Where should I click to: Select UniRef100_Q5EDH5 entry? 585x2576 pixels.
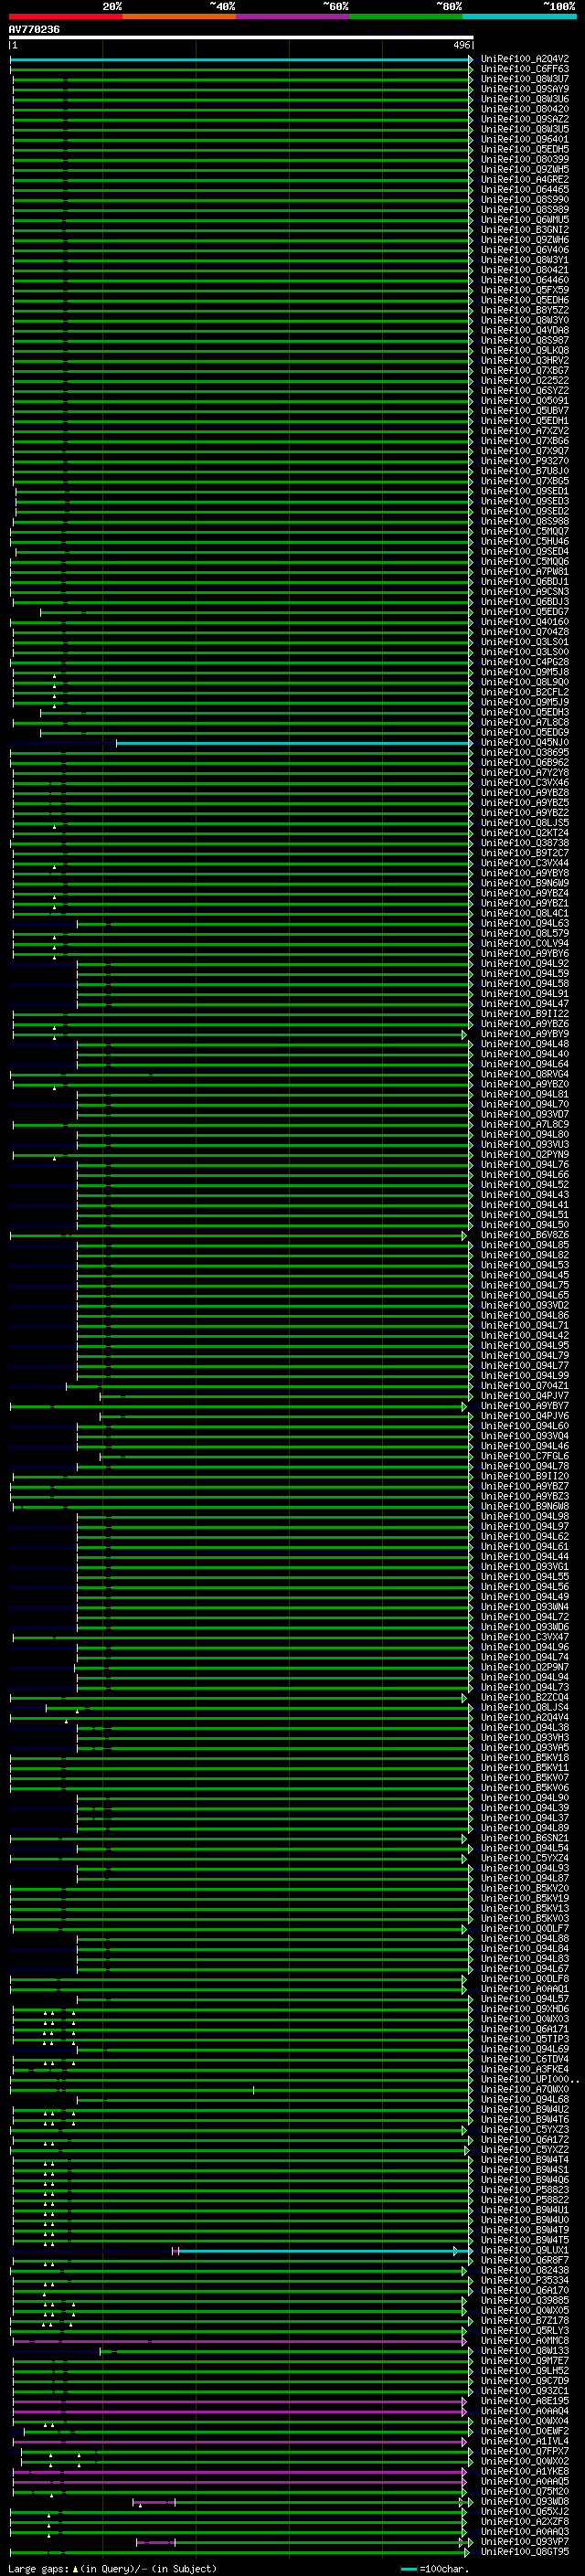[525, 149]
